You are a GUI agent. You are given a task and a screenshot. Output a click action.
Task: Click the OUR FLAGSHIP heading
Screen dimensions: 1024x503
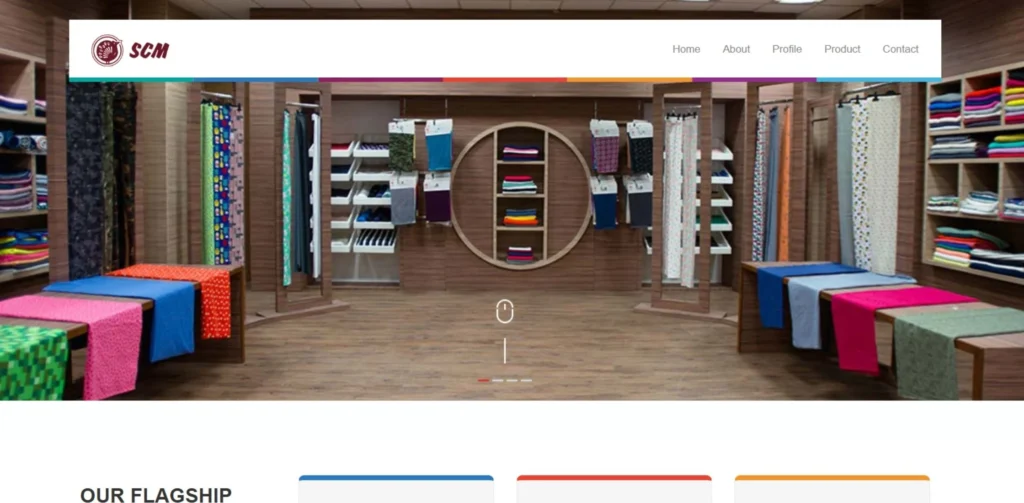[155, 495]
